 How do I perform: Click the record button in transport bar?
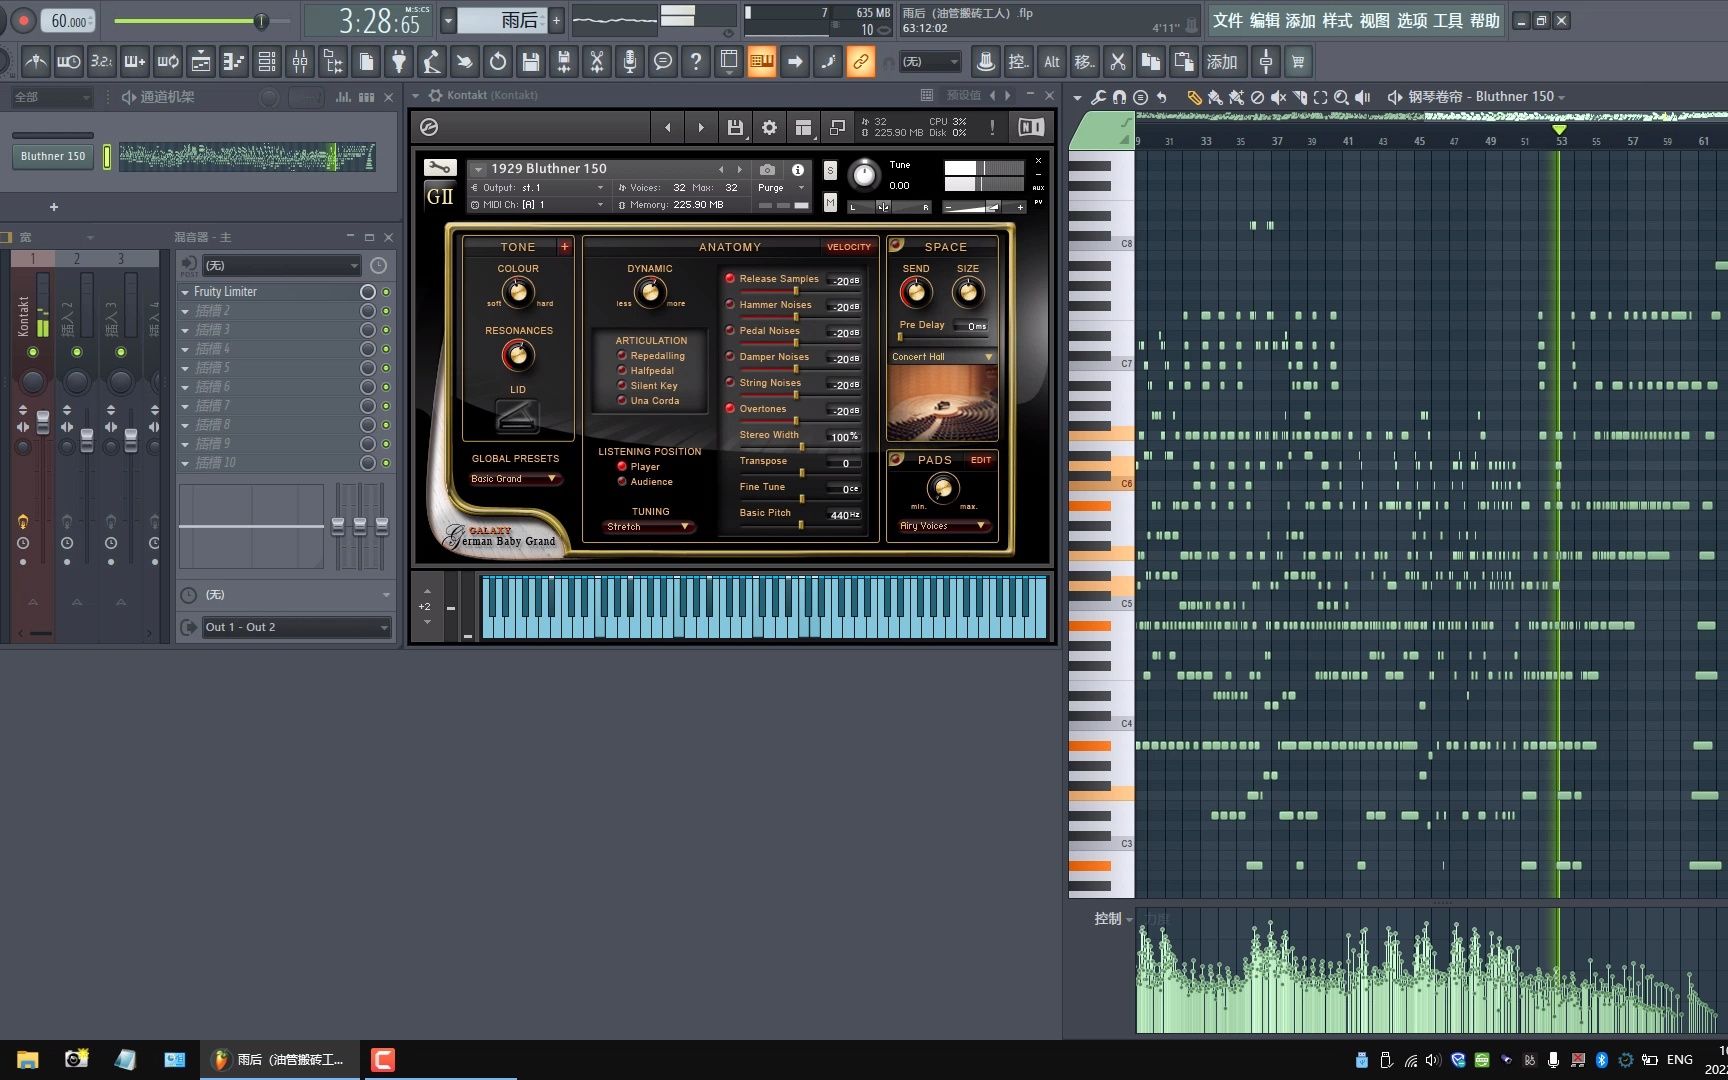pos(23,20)
